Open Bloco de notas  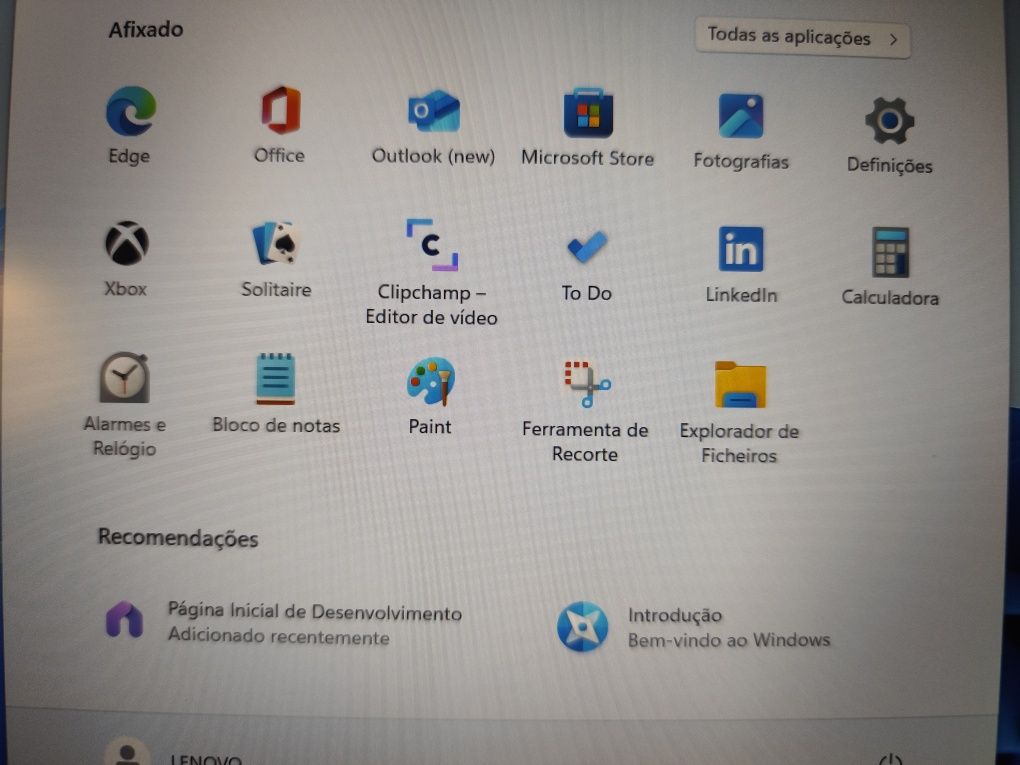click(x=276, y=379)
